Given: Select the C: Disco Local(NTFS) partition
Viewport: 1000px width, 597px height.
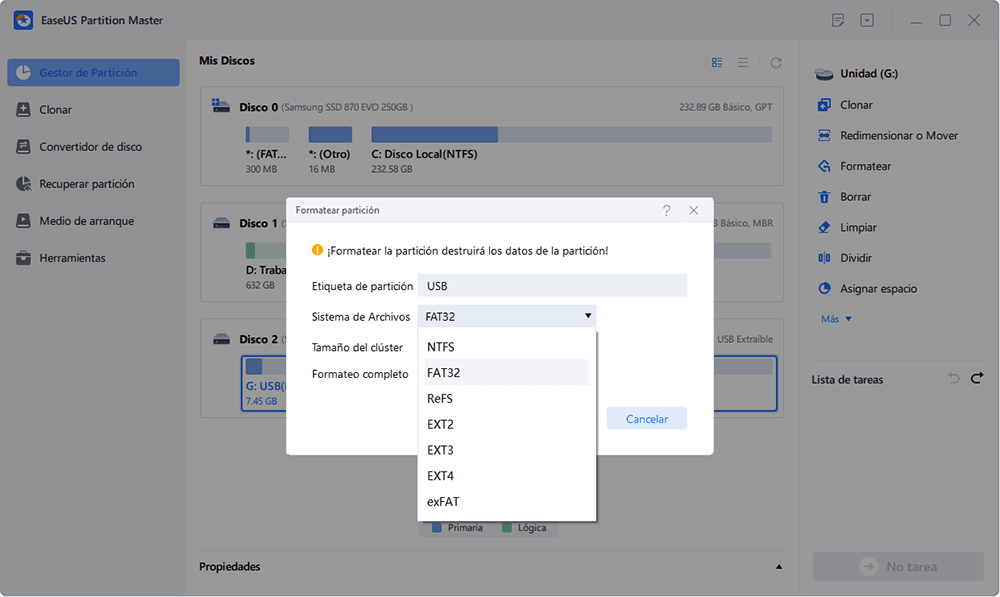Looking at the screenshot, I should click(571, 151).
